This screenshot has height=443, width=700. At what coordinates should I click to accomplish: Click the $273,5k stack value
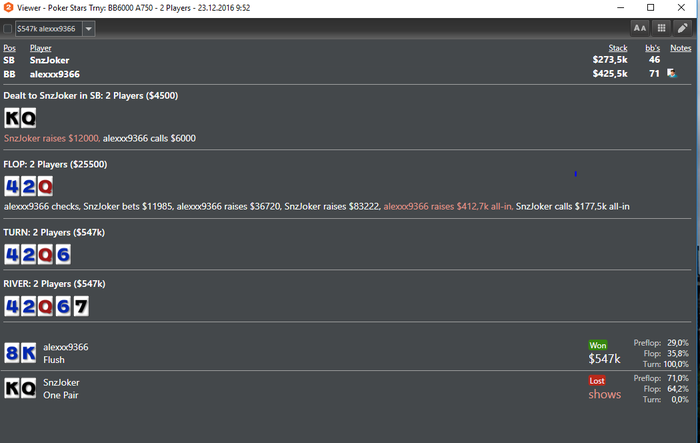click(x=610, y=60)
